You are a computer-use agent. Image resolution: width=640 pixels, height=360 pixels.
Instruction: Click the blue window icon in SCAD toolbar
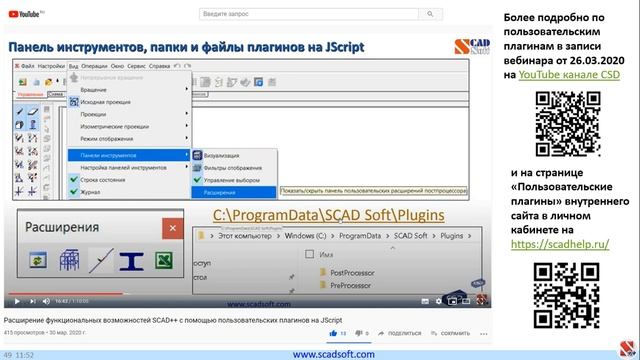pos(258,82)
